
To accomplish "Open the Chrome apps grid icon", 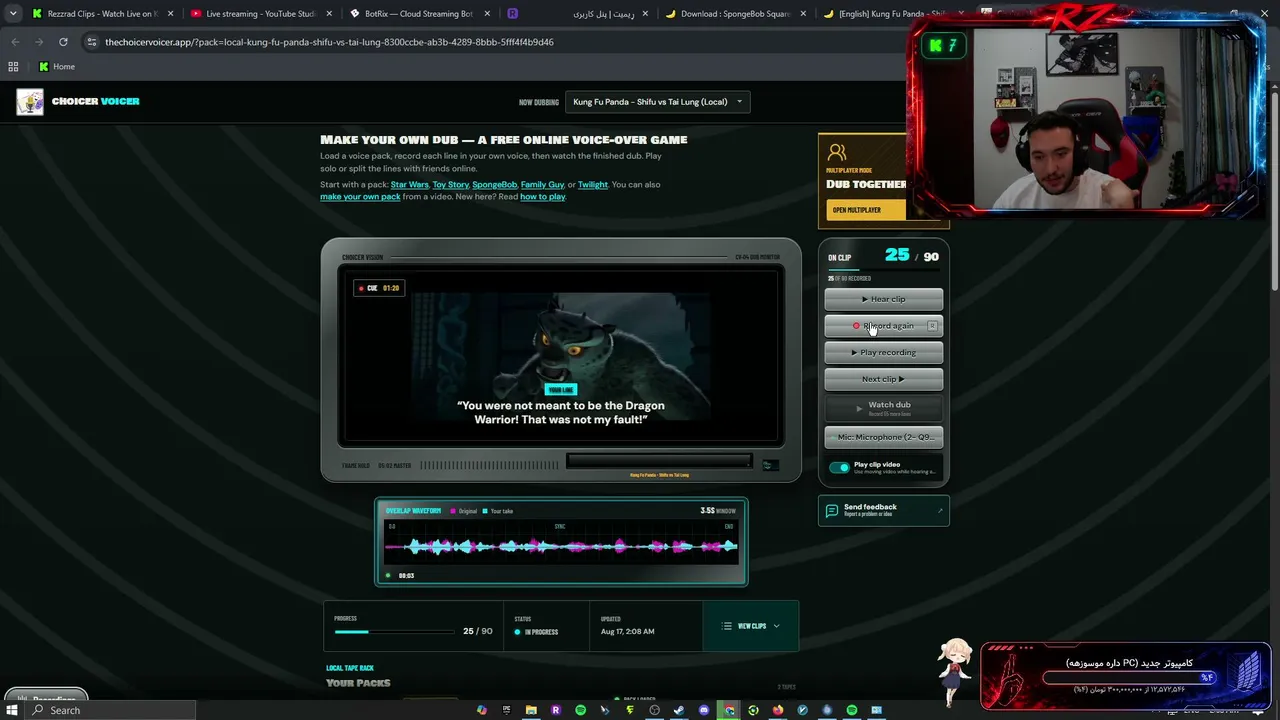I will (x=13, y=67).
